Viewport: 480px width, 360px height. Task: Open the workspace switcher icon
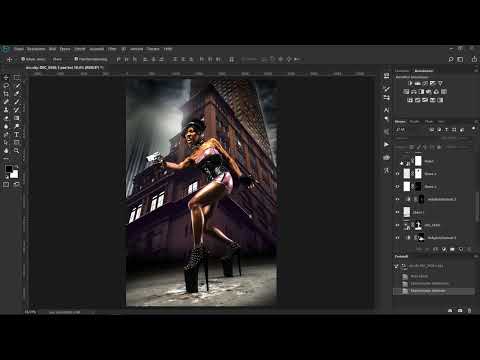coord(460,59)
